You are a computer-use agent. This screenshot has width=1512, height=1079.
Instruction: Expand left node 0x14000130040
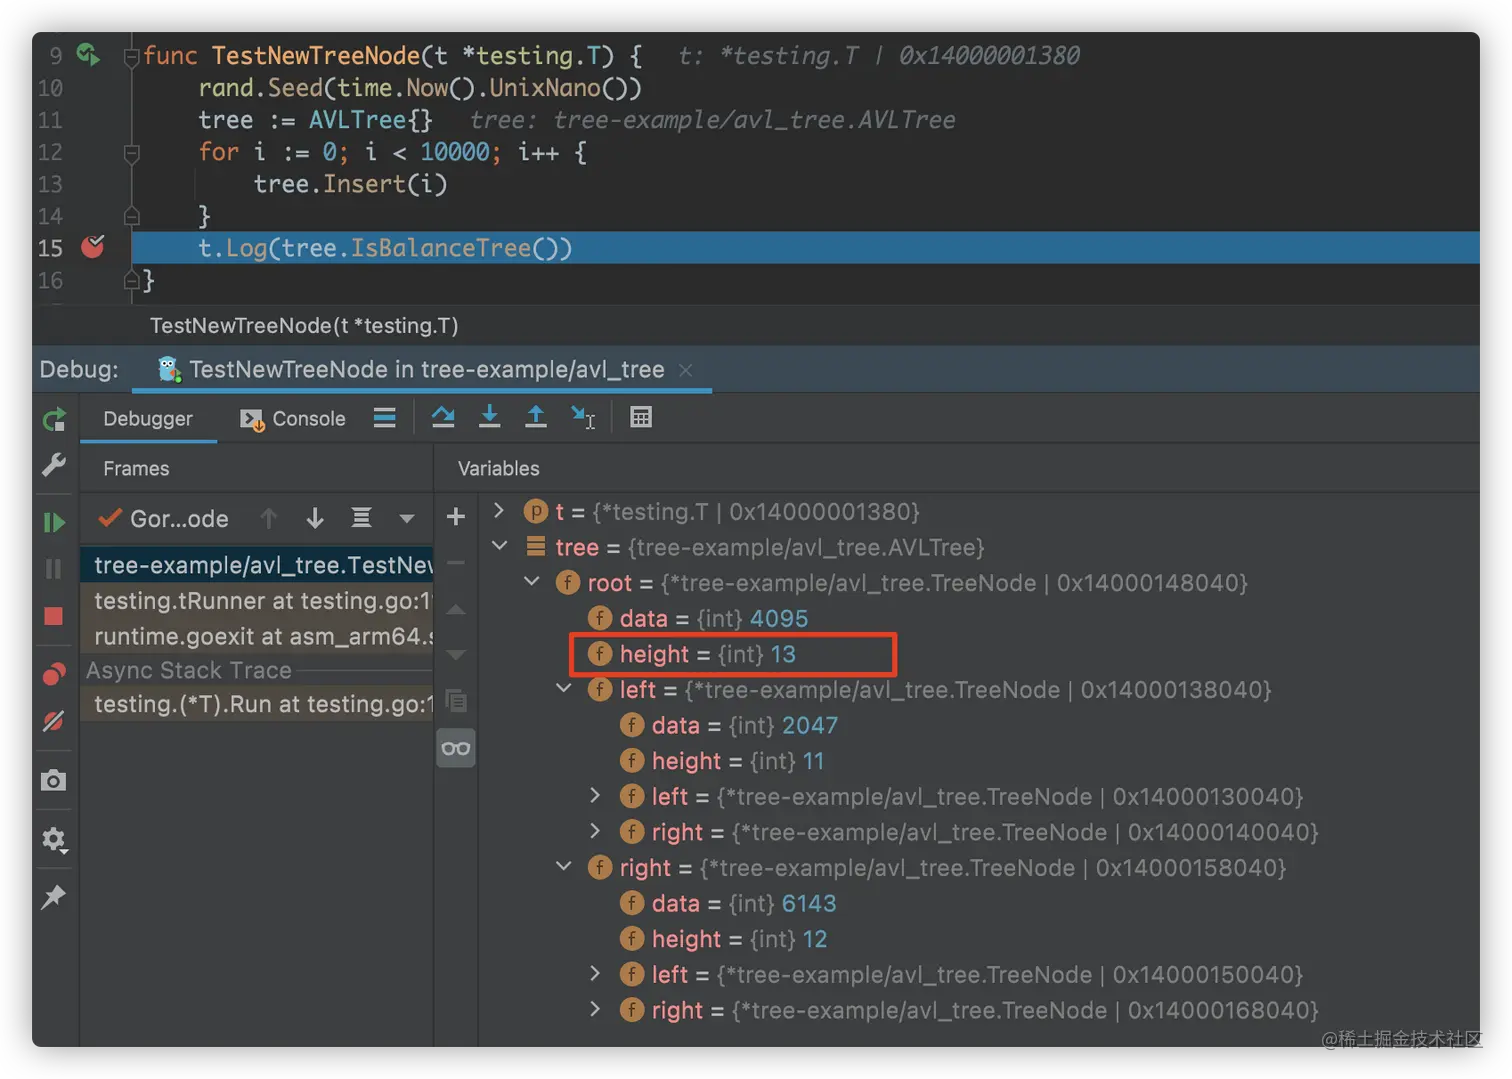[596, 796]
